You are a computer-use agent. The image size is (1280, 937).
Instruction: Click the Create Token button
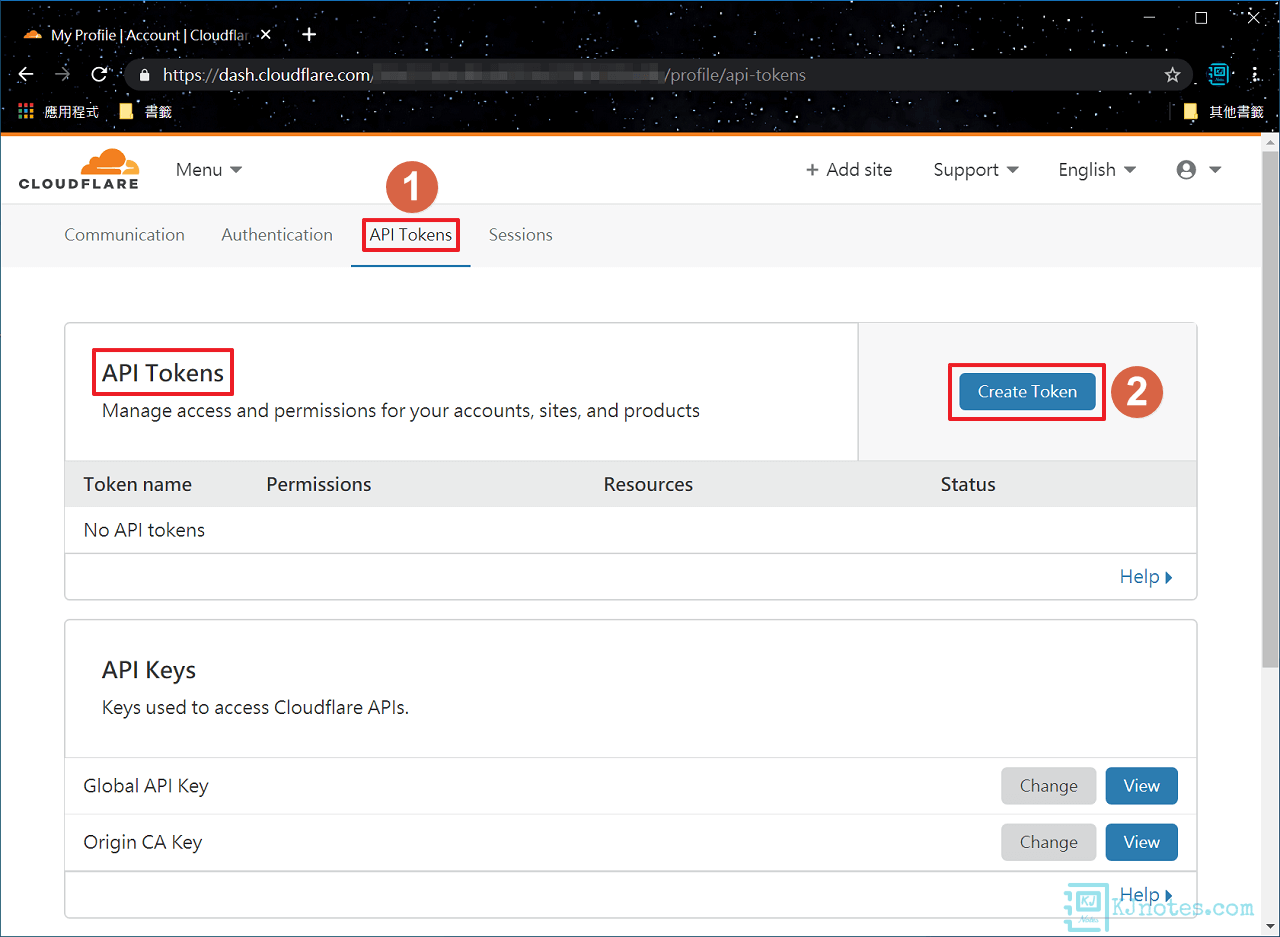click(x=1027, y=392)
